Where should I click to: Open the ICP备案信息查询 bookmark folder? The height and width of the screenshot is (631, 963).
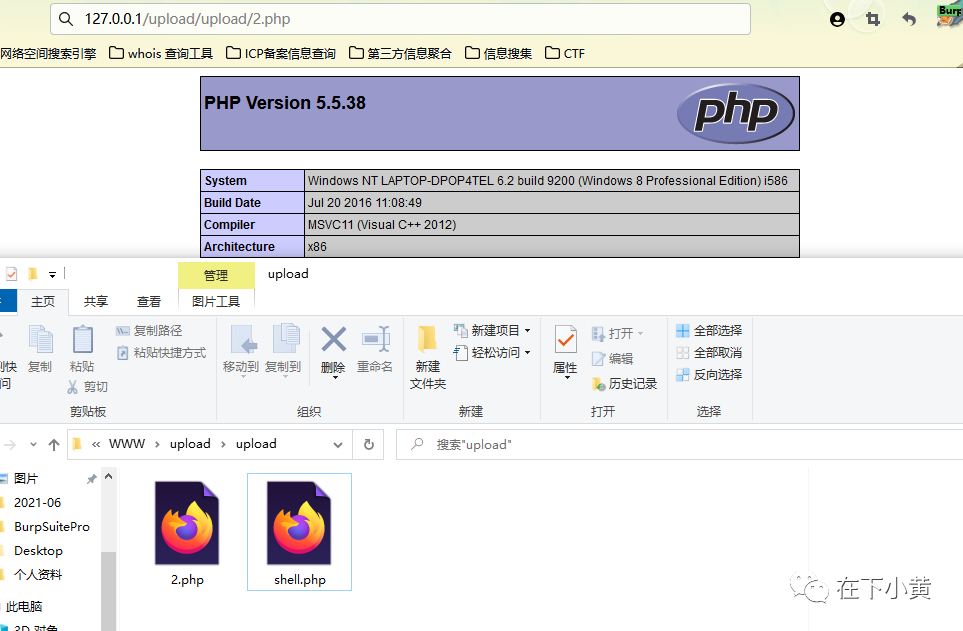pyautogui.click(x=281, y=53)
